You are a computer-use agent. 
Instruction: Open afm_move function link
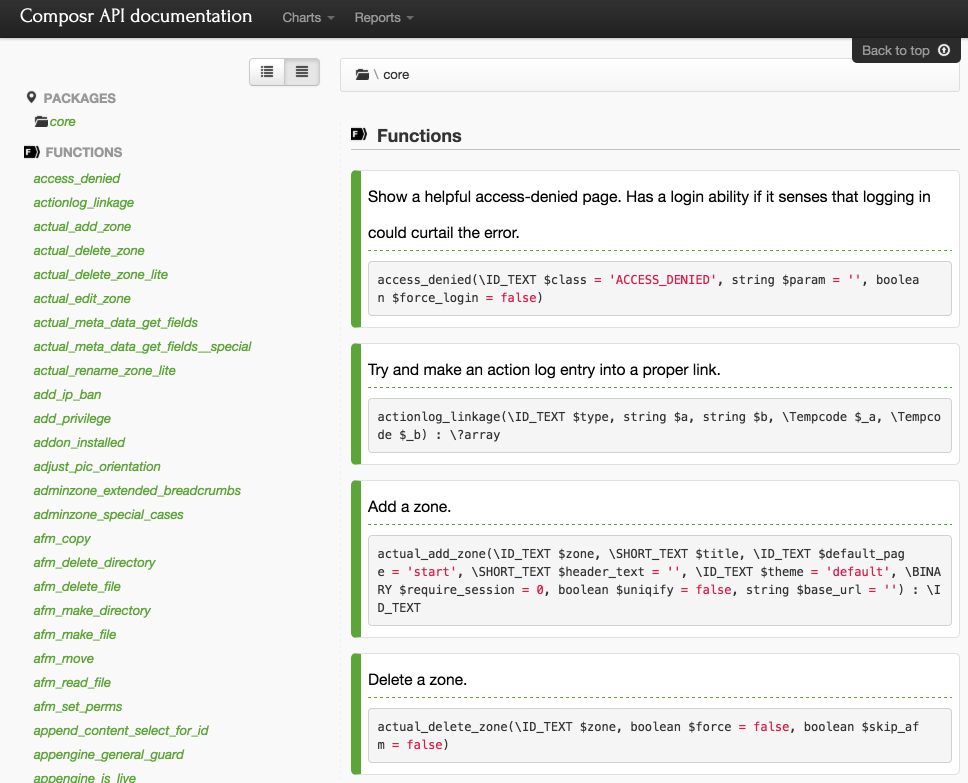(64, 659)
